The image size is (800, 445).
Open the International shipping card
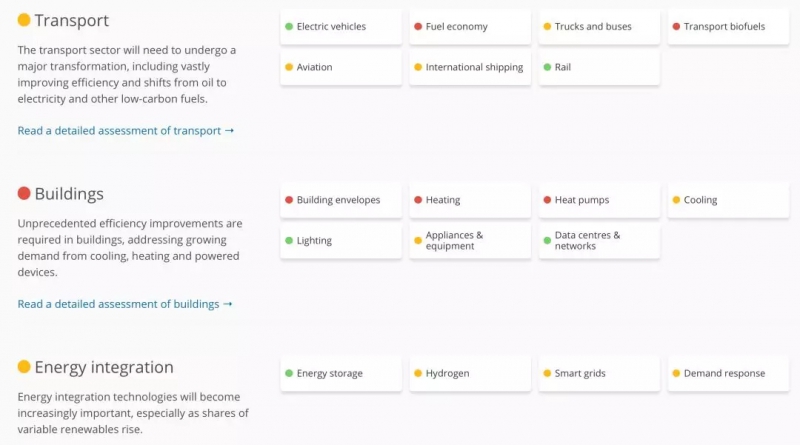[x=469, y=68]
